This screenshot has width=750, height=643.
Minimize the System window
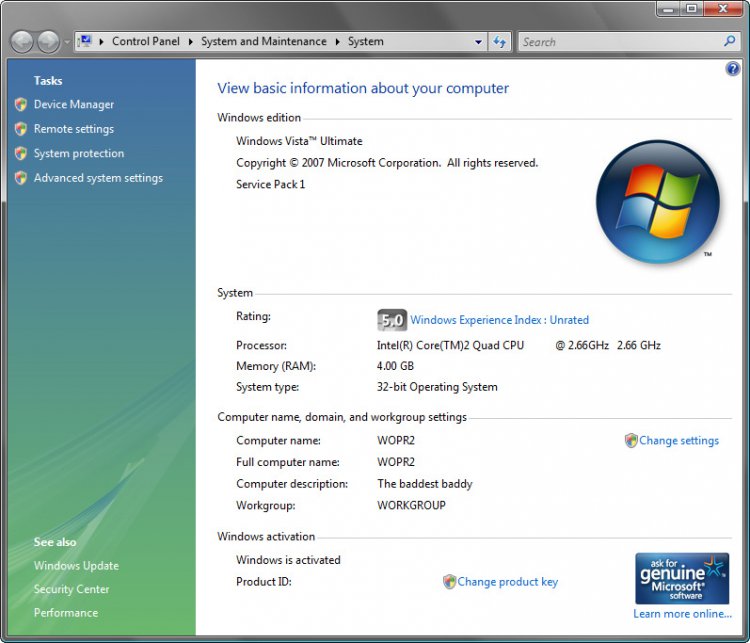(x=668, y=9)
